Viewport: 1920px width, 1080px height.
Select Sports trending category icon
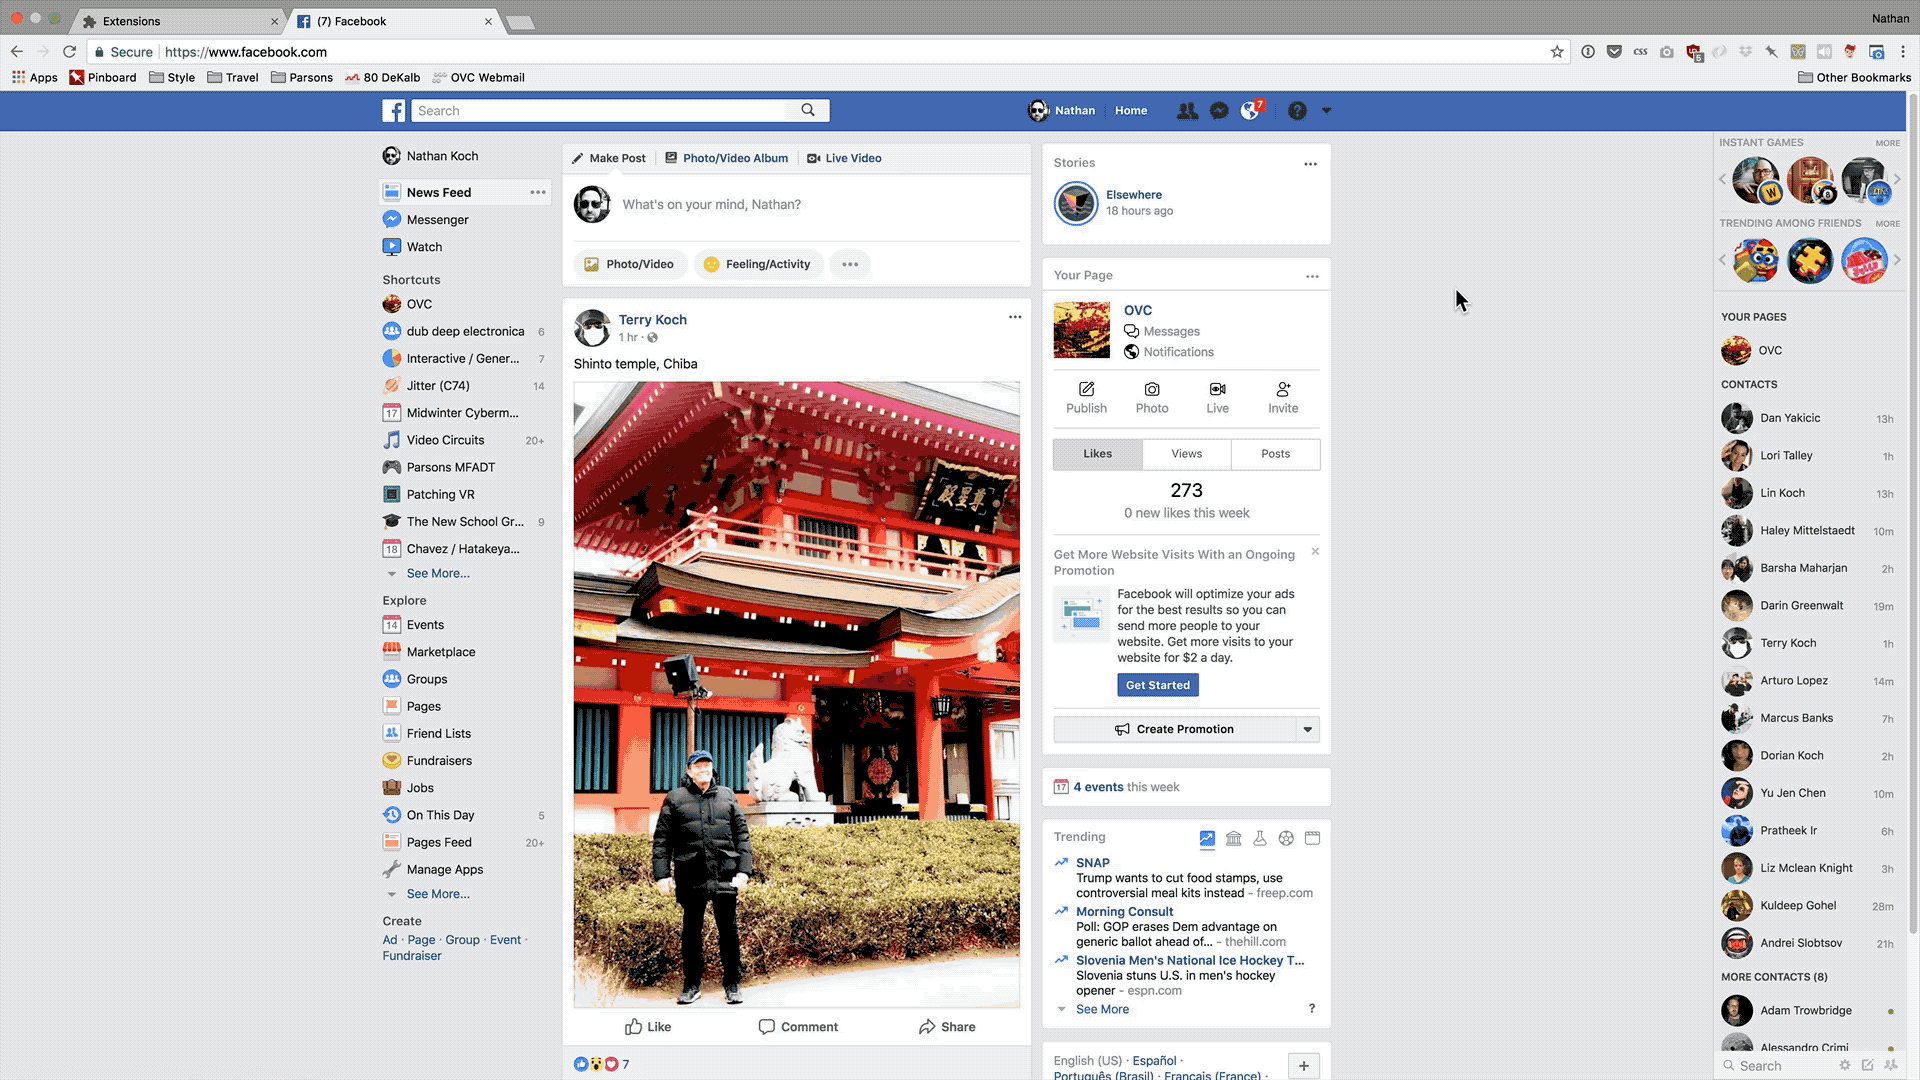[x=1286, y=839]
